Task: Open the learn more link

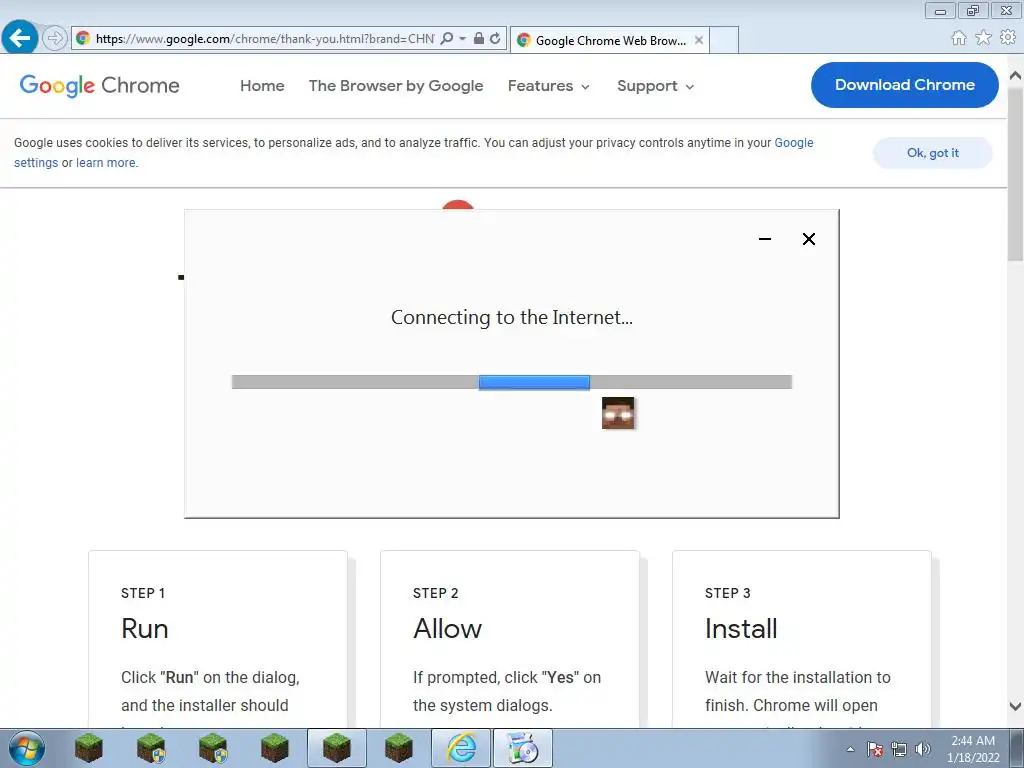Action: (106, 163)
